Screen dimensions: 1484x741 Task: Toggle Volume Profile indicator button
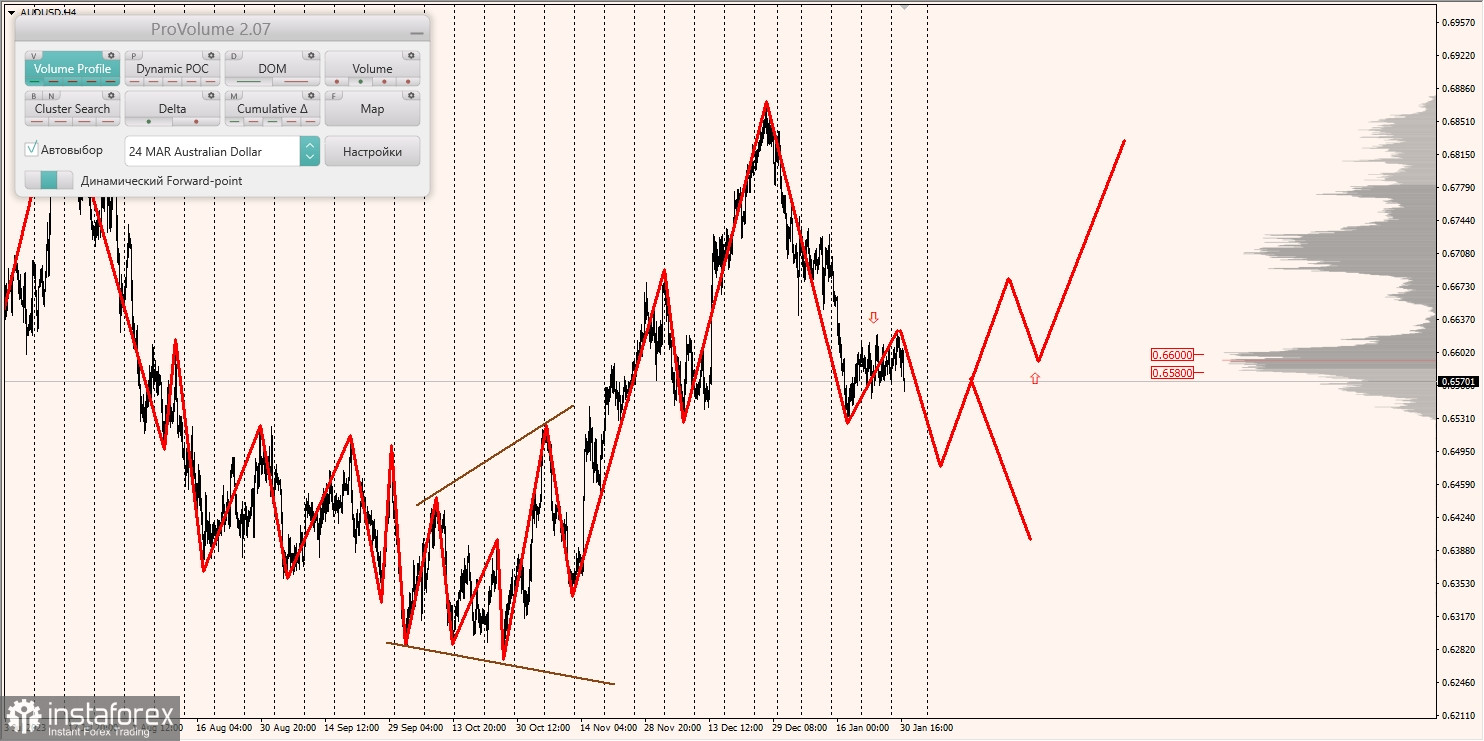pos(72,69)
